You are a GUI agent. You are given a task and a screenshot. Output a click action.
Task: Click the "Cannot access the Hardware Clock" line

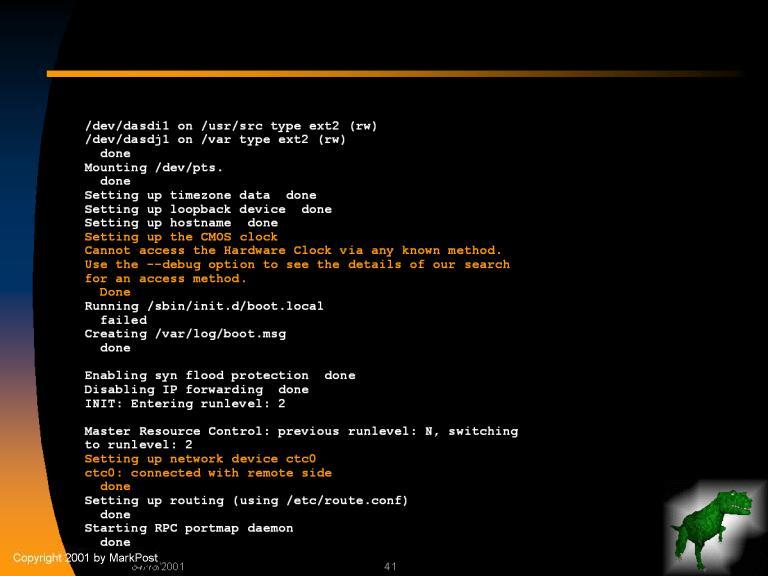[x=293, y=251]
